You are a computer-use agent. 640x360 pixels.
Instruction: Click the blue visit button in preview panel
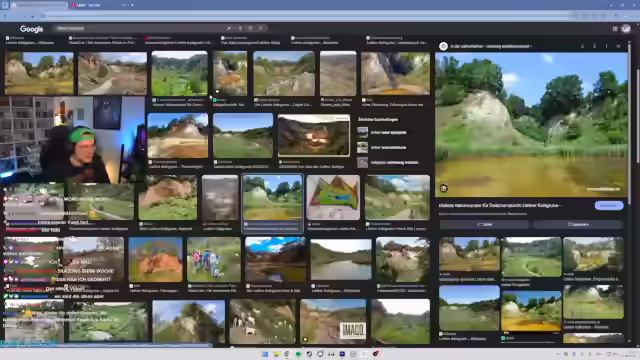click(x=609, y=205)
